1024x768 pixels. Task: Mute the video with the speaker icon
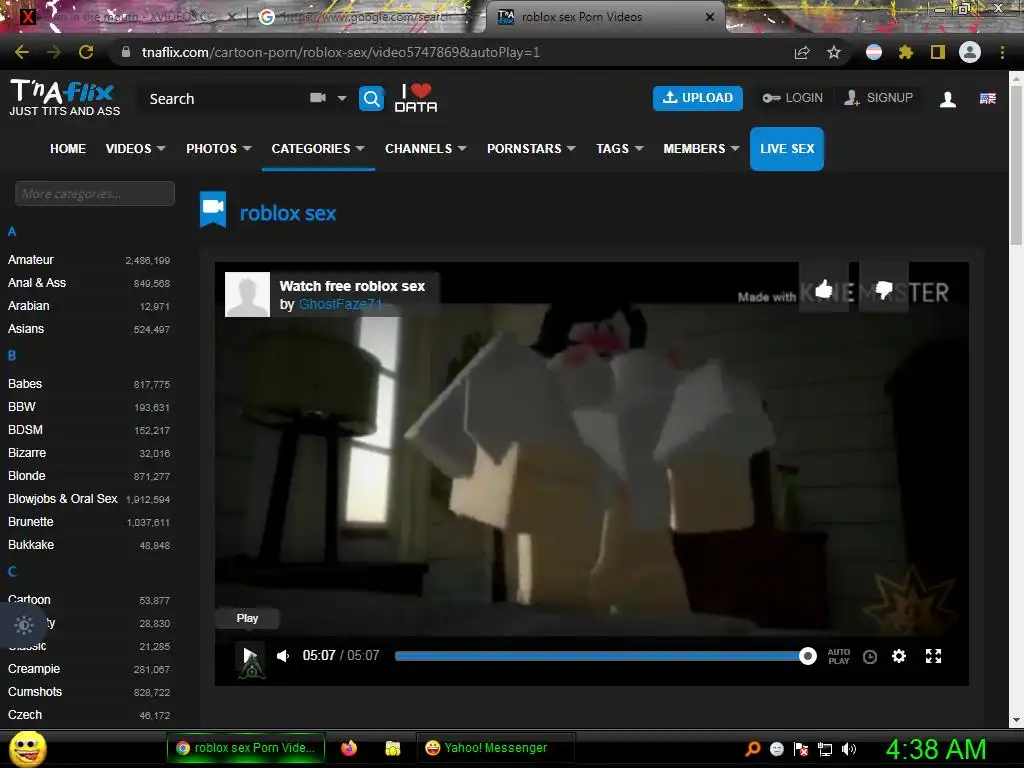[x=283, y=656]
